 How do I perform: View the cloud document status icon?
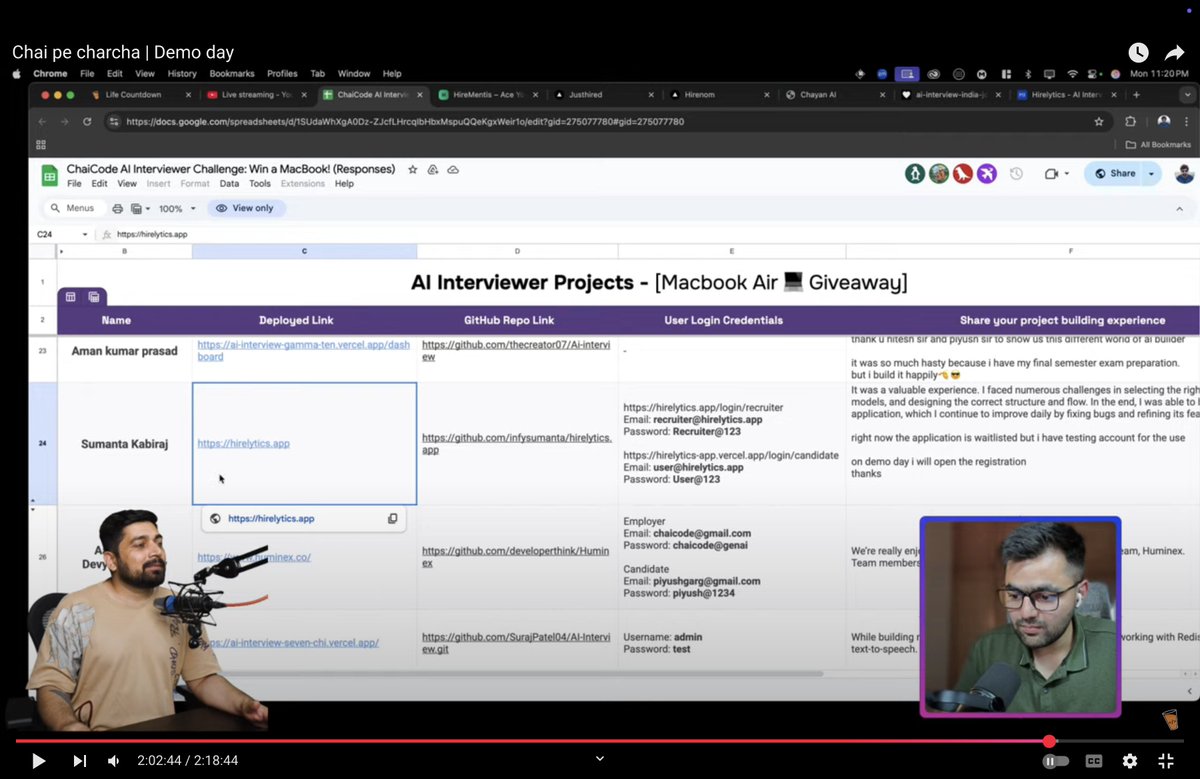pyautogui.click(x=453, y=170)
